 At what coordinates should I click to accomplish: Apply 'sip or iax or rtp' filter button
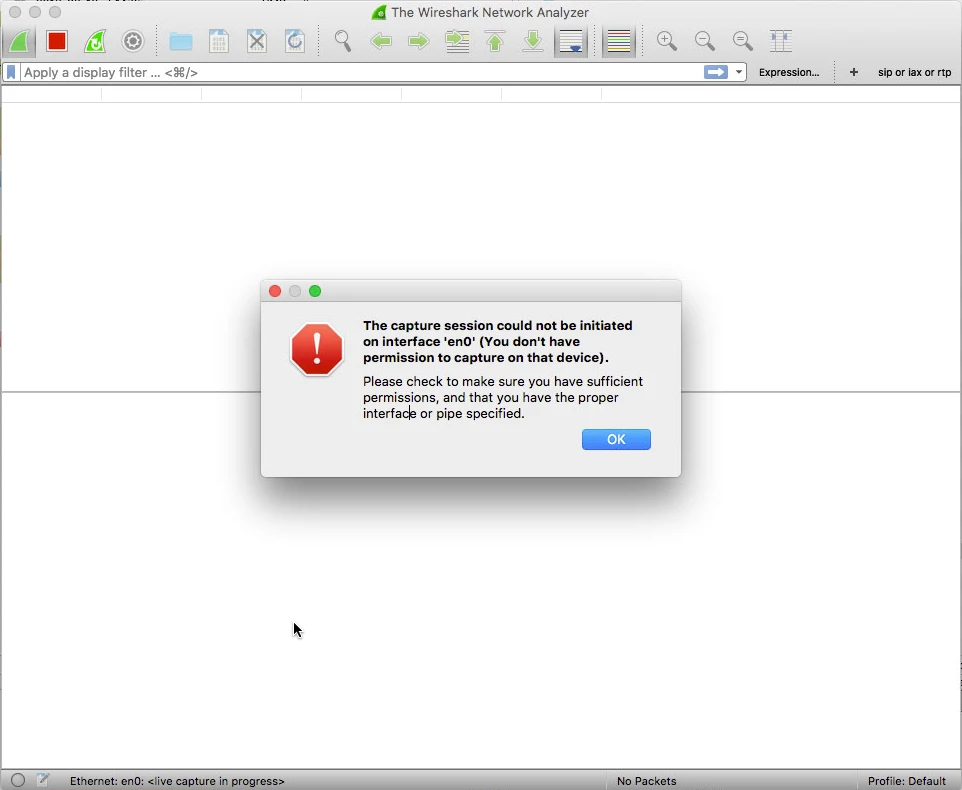pos(914,72)
